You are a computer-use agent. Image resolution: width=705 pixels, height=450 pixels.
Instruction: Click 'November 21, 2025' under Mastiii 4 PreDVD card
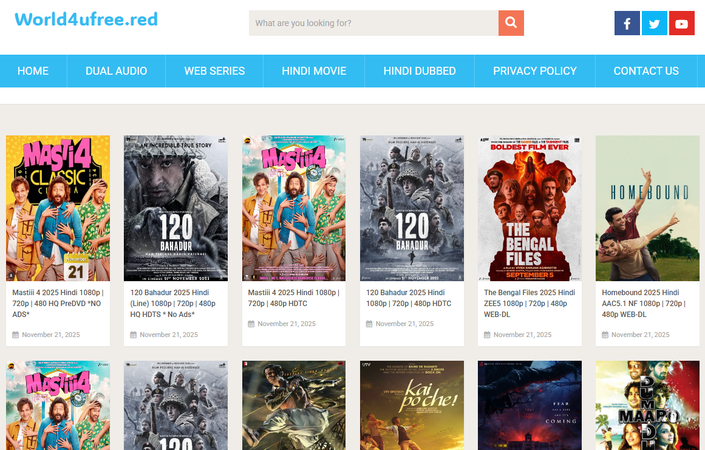[x=51, y=334]
